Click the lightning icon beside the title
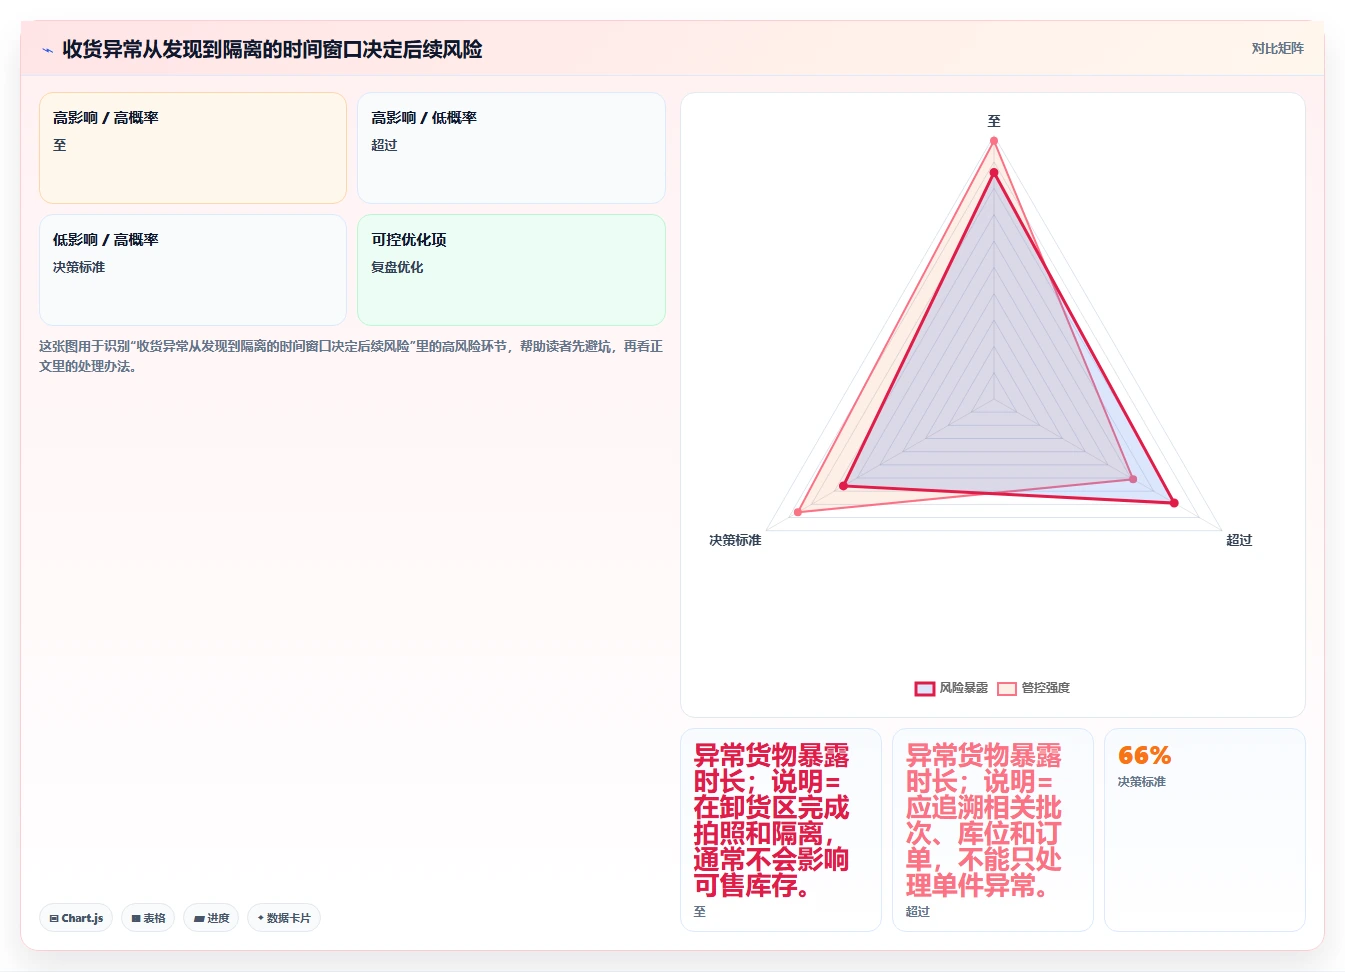Viewport: 1345px width, 972px height. (47, 50)
